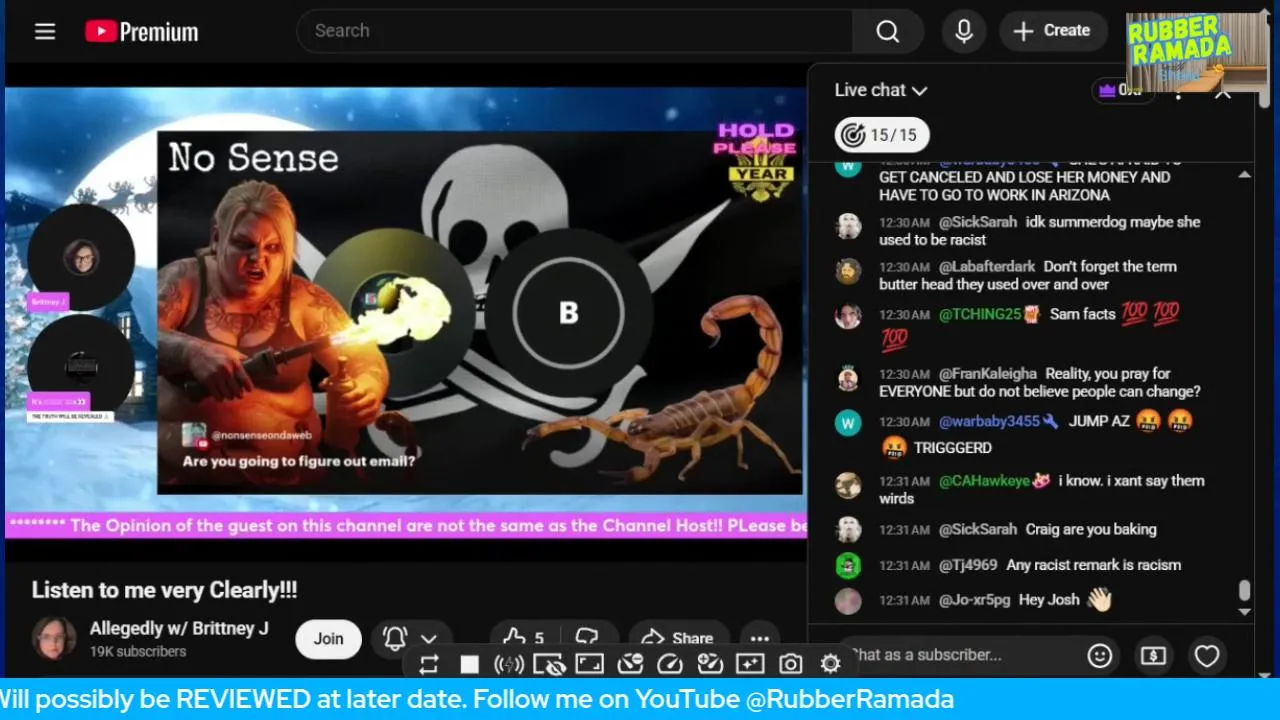Click @Tj4969 green avatar in chat

coord(848,566)
